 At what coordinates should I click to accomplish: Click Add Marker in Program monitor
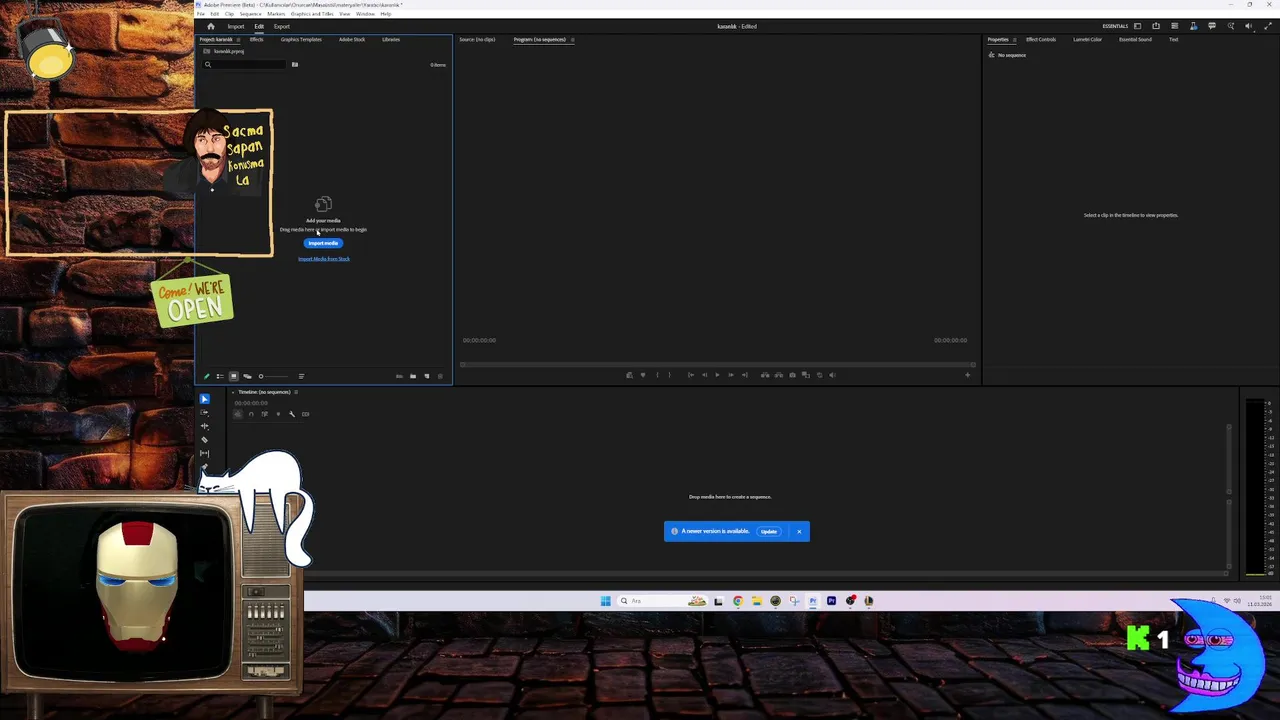(643, 375)
